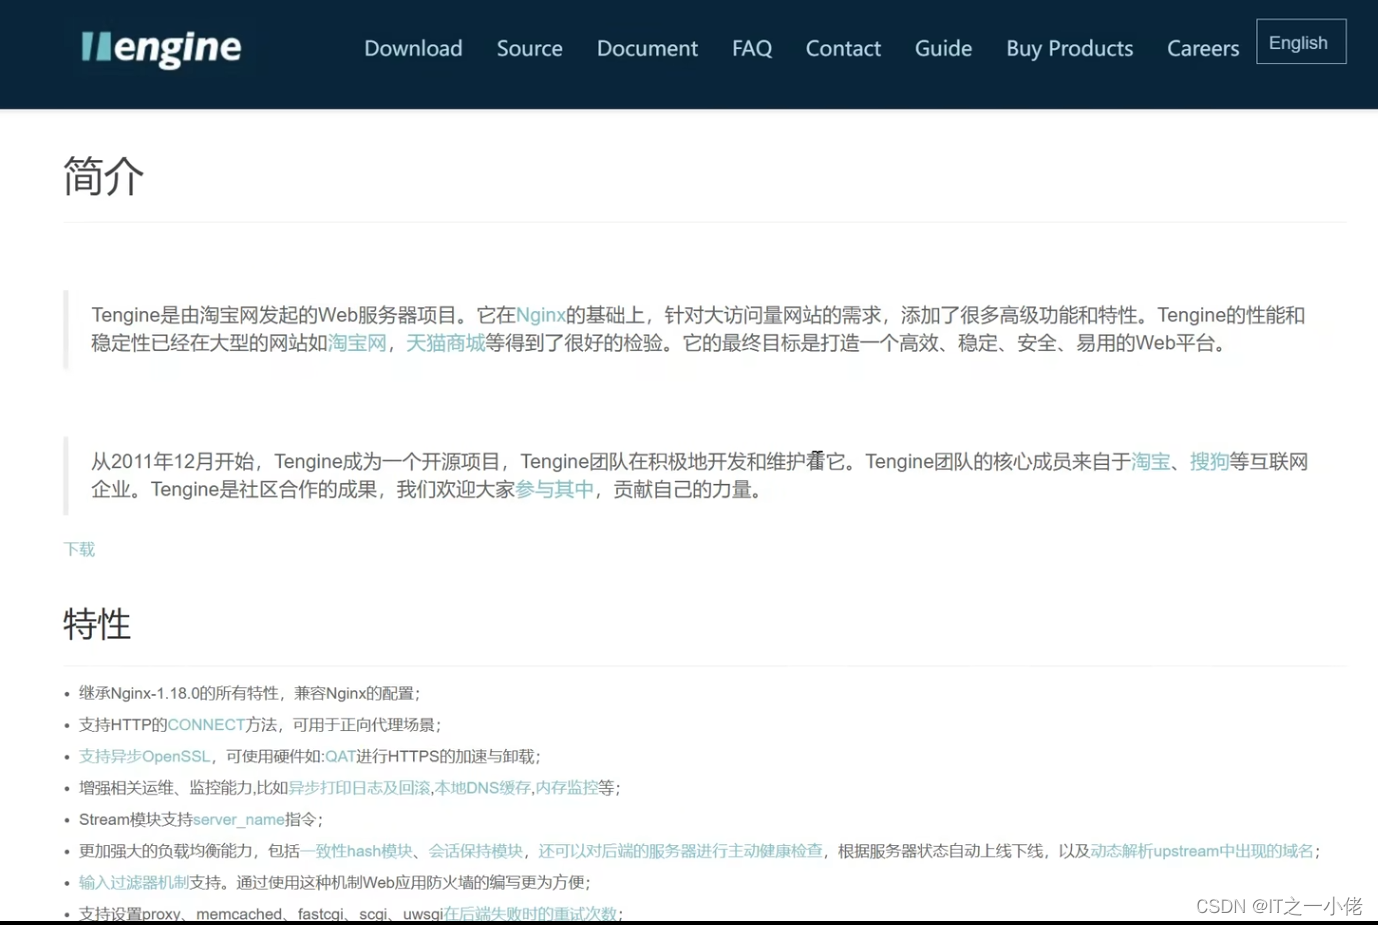Open the Download menu item

413,48
